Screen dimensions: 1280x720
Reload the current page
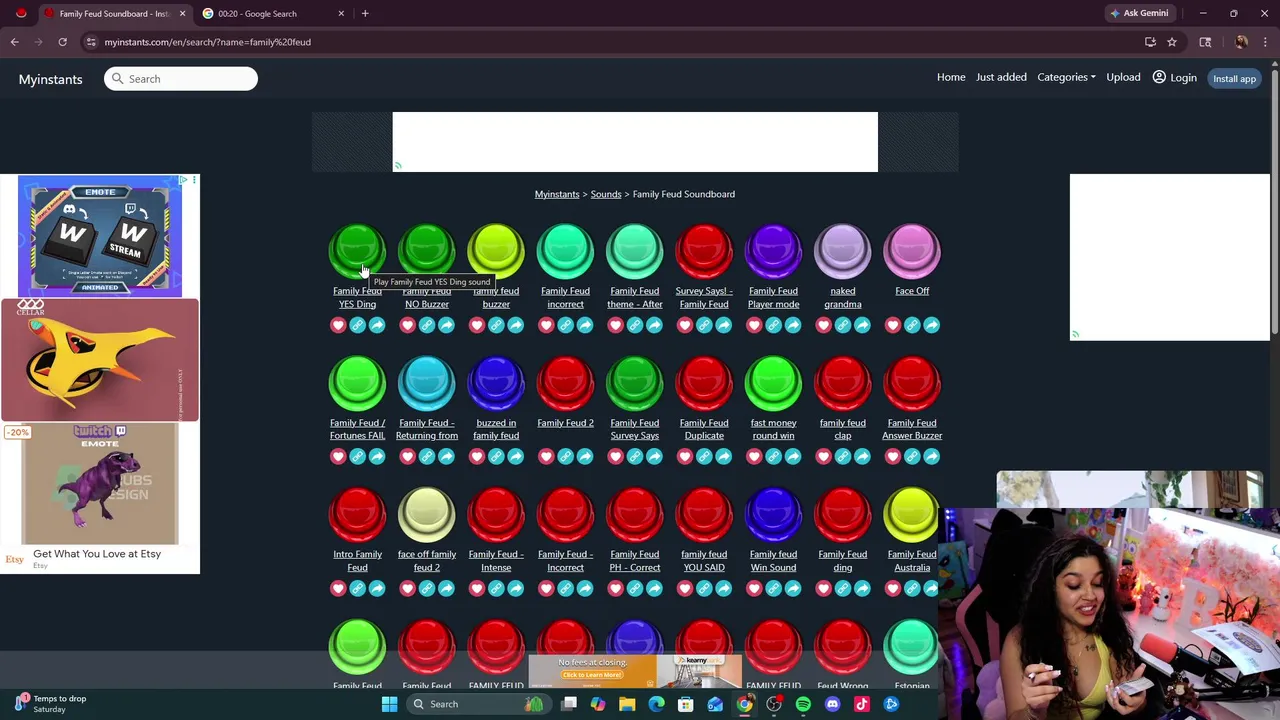tap(62, 42)
